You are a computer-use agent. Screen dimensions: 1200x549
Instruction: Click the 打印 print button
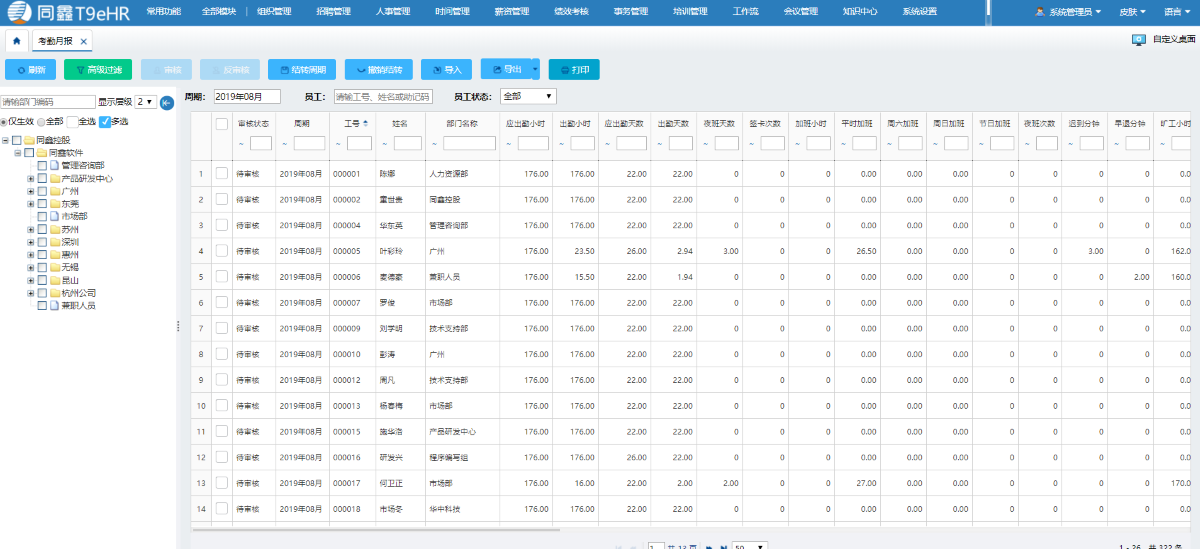pyautogui.click(x=574, y=70)
